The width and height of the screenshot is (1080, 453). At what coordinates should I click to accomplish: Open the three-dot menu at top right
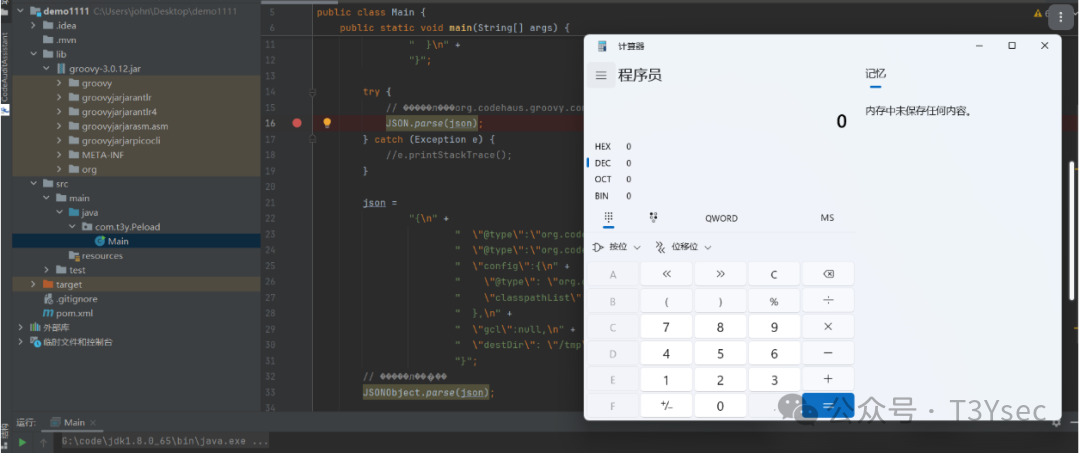coord(1061,17)
